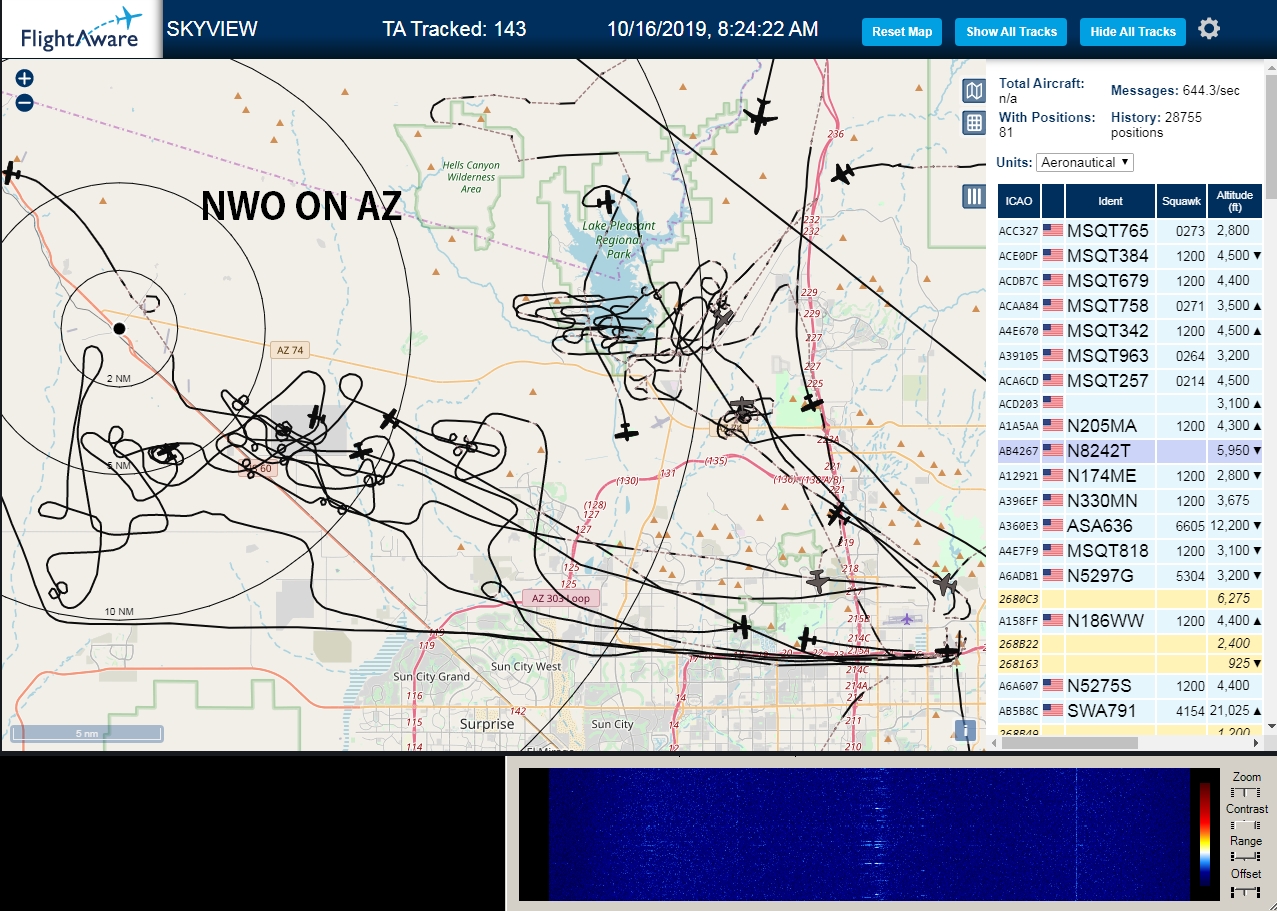Select aircraft row N330MN
This screenshot has height=911, width=1277.
point(1130,500)
